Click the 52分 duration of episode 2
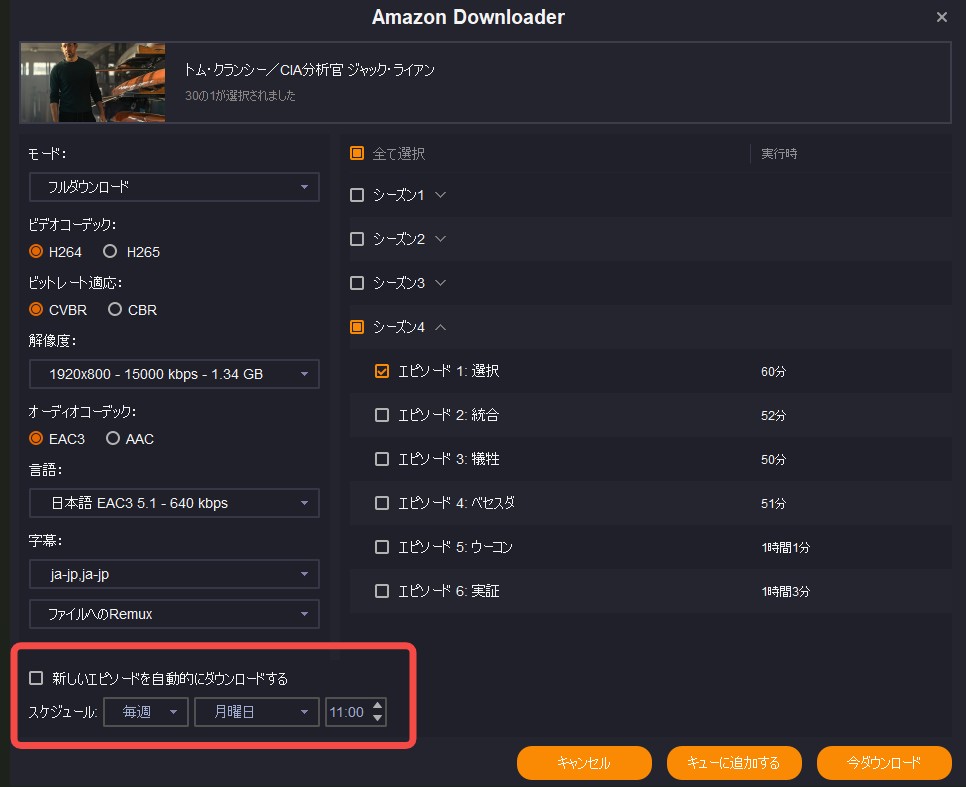The image size is (966, 787). [x=773, y=415]
